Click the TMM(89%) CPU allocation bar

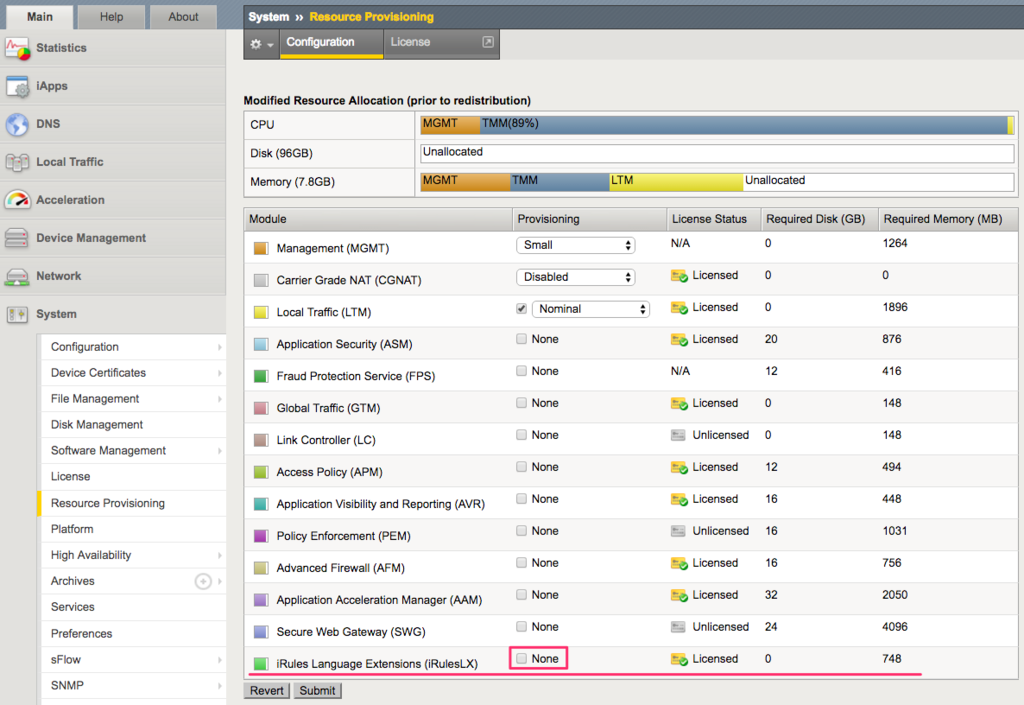pos(744,124)
